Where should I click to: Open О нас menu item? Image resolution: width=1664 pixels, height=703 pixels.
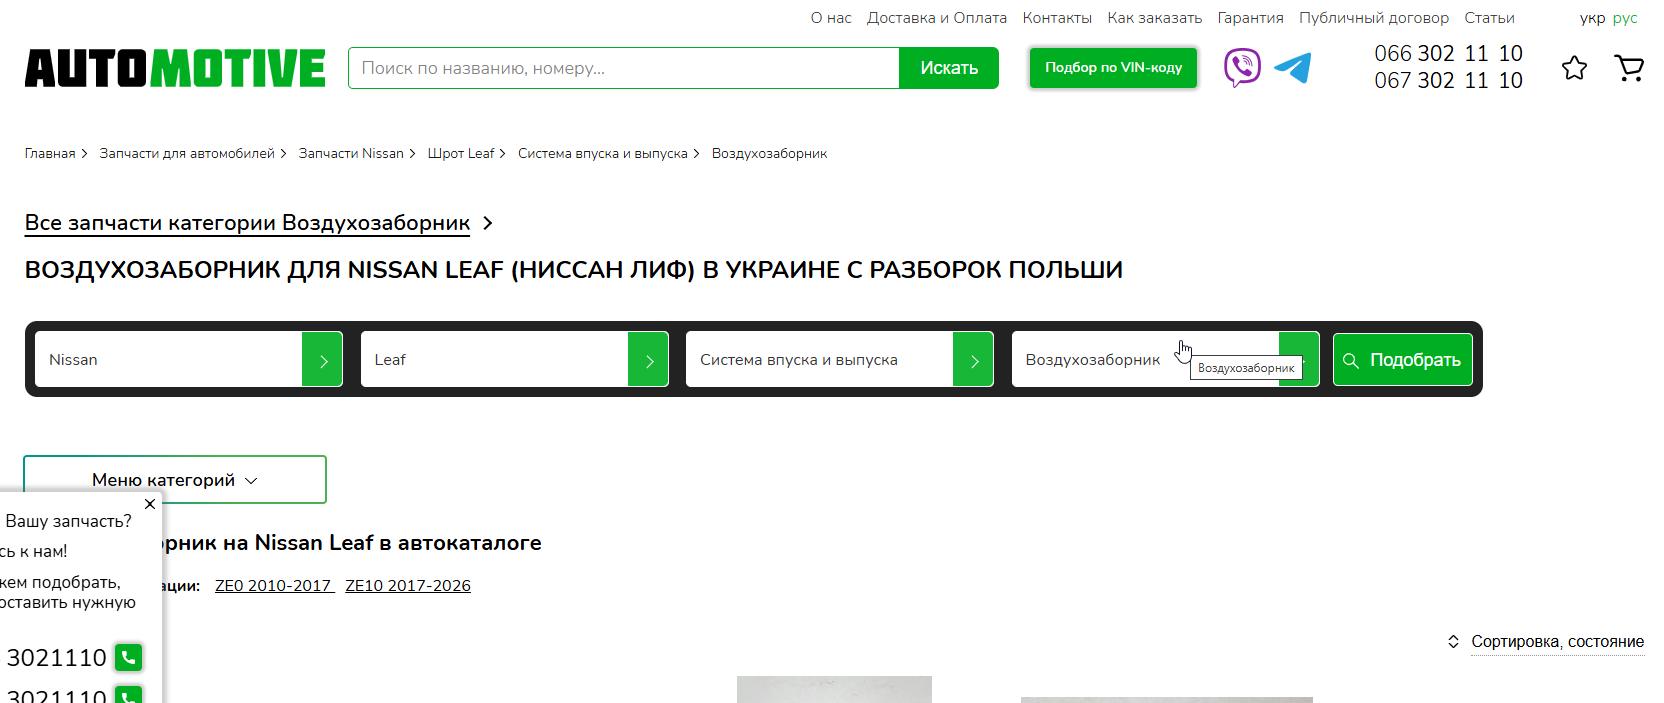(x=831, y=18)
